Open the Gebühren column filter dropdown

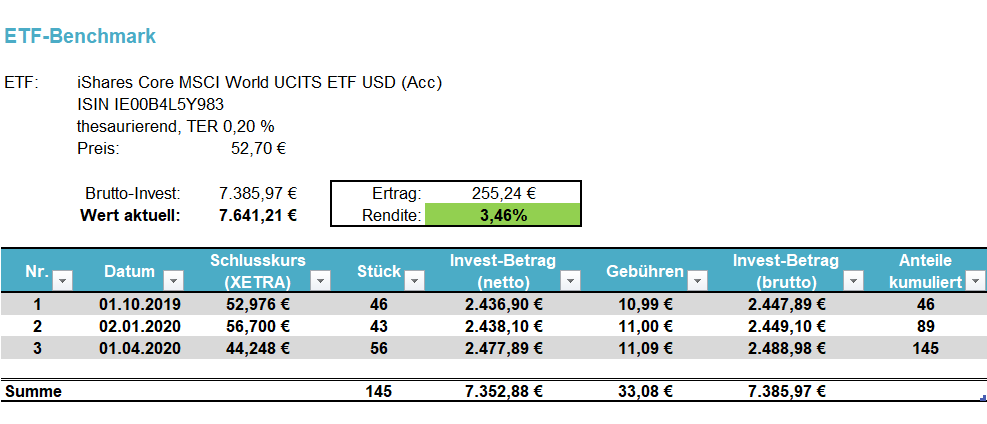(696, 281)
